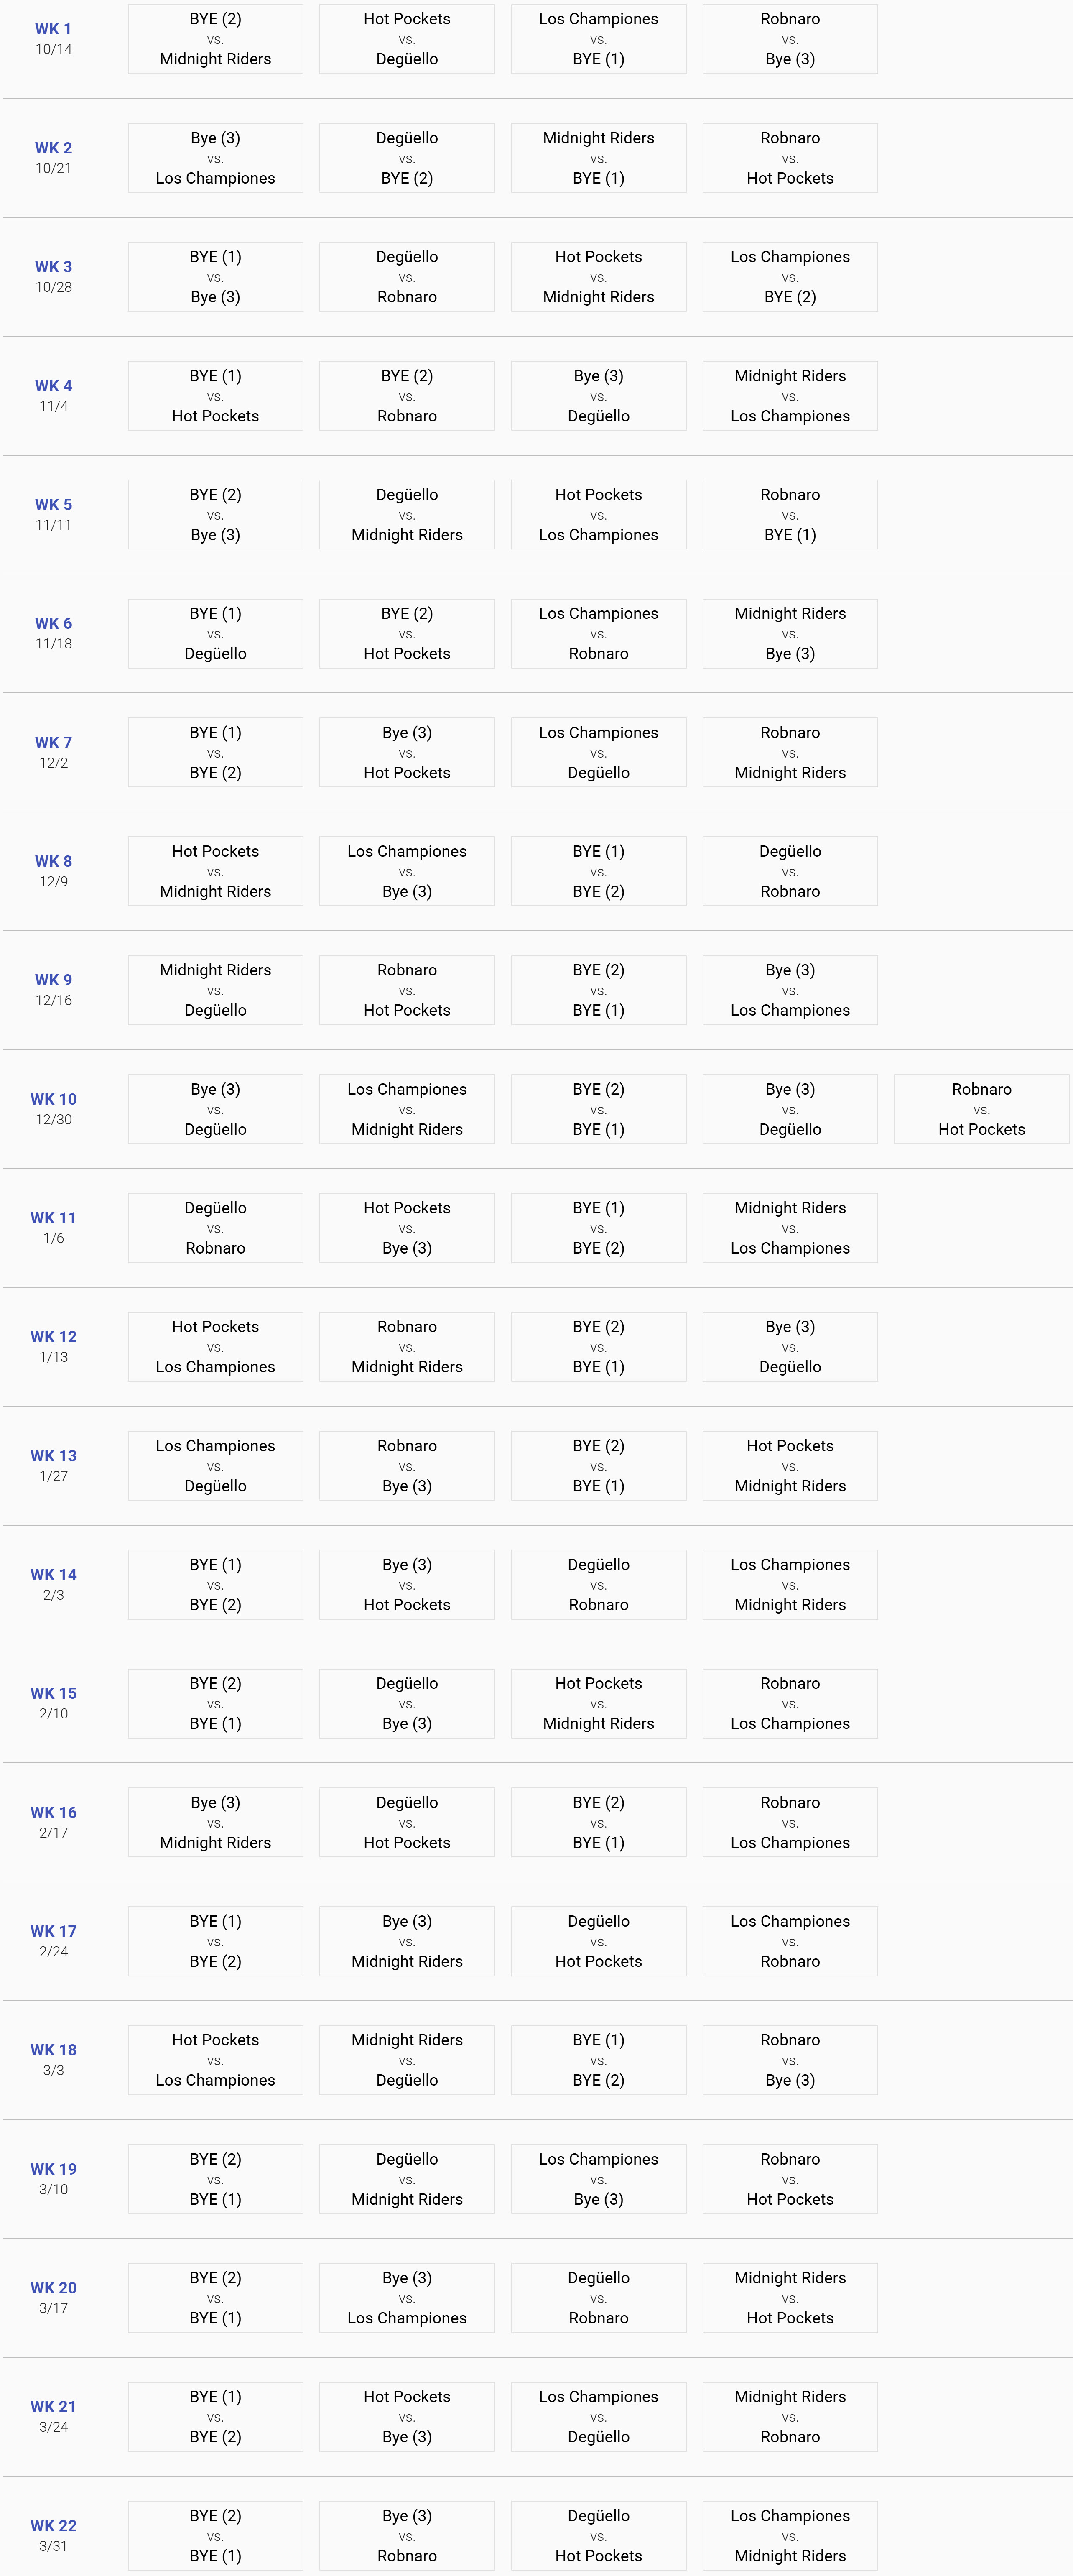Click WK 8 Hot Pockets vs. Midnight Riders
Image resolution: width=1073 pixels, height=2576 pixels.
pos(215,871)
